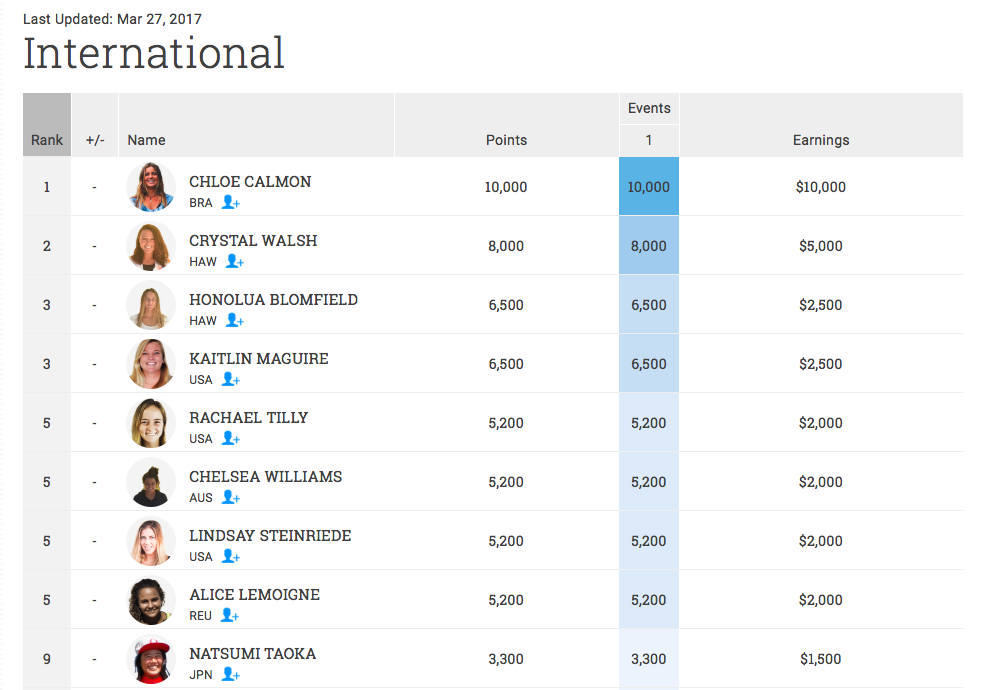Open Chloe Calmon's profile photo
Viewport: 982px width, 690px height.
tap(152, 187)
